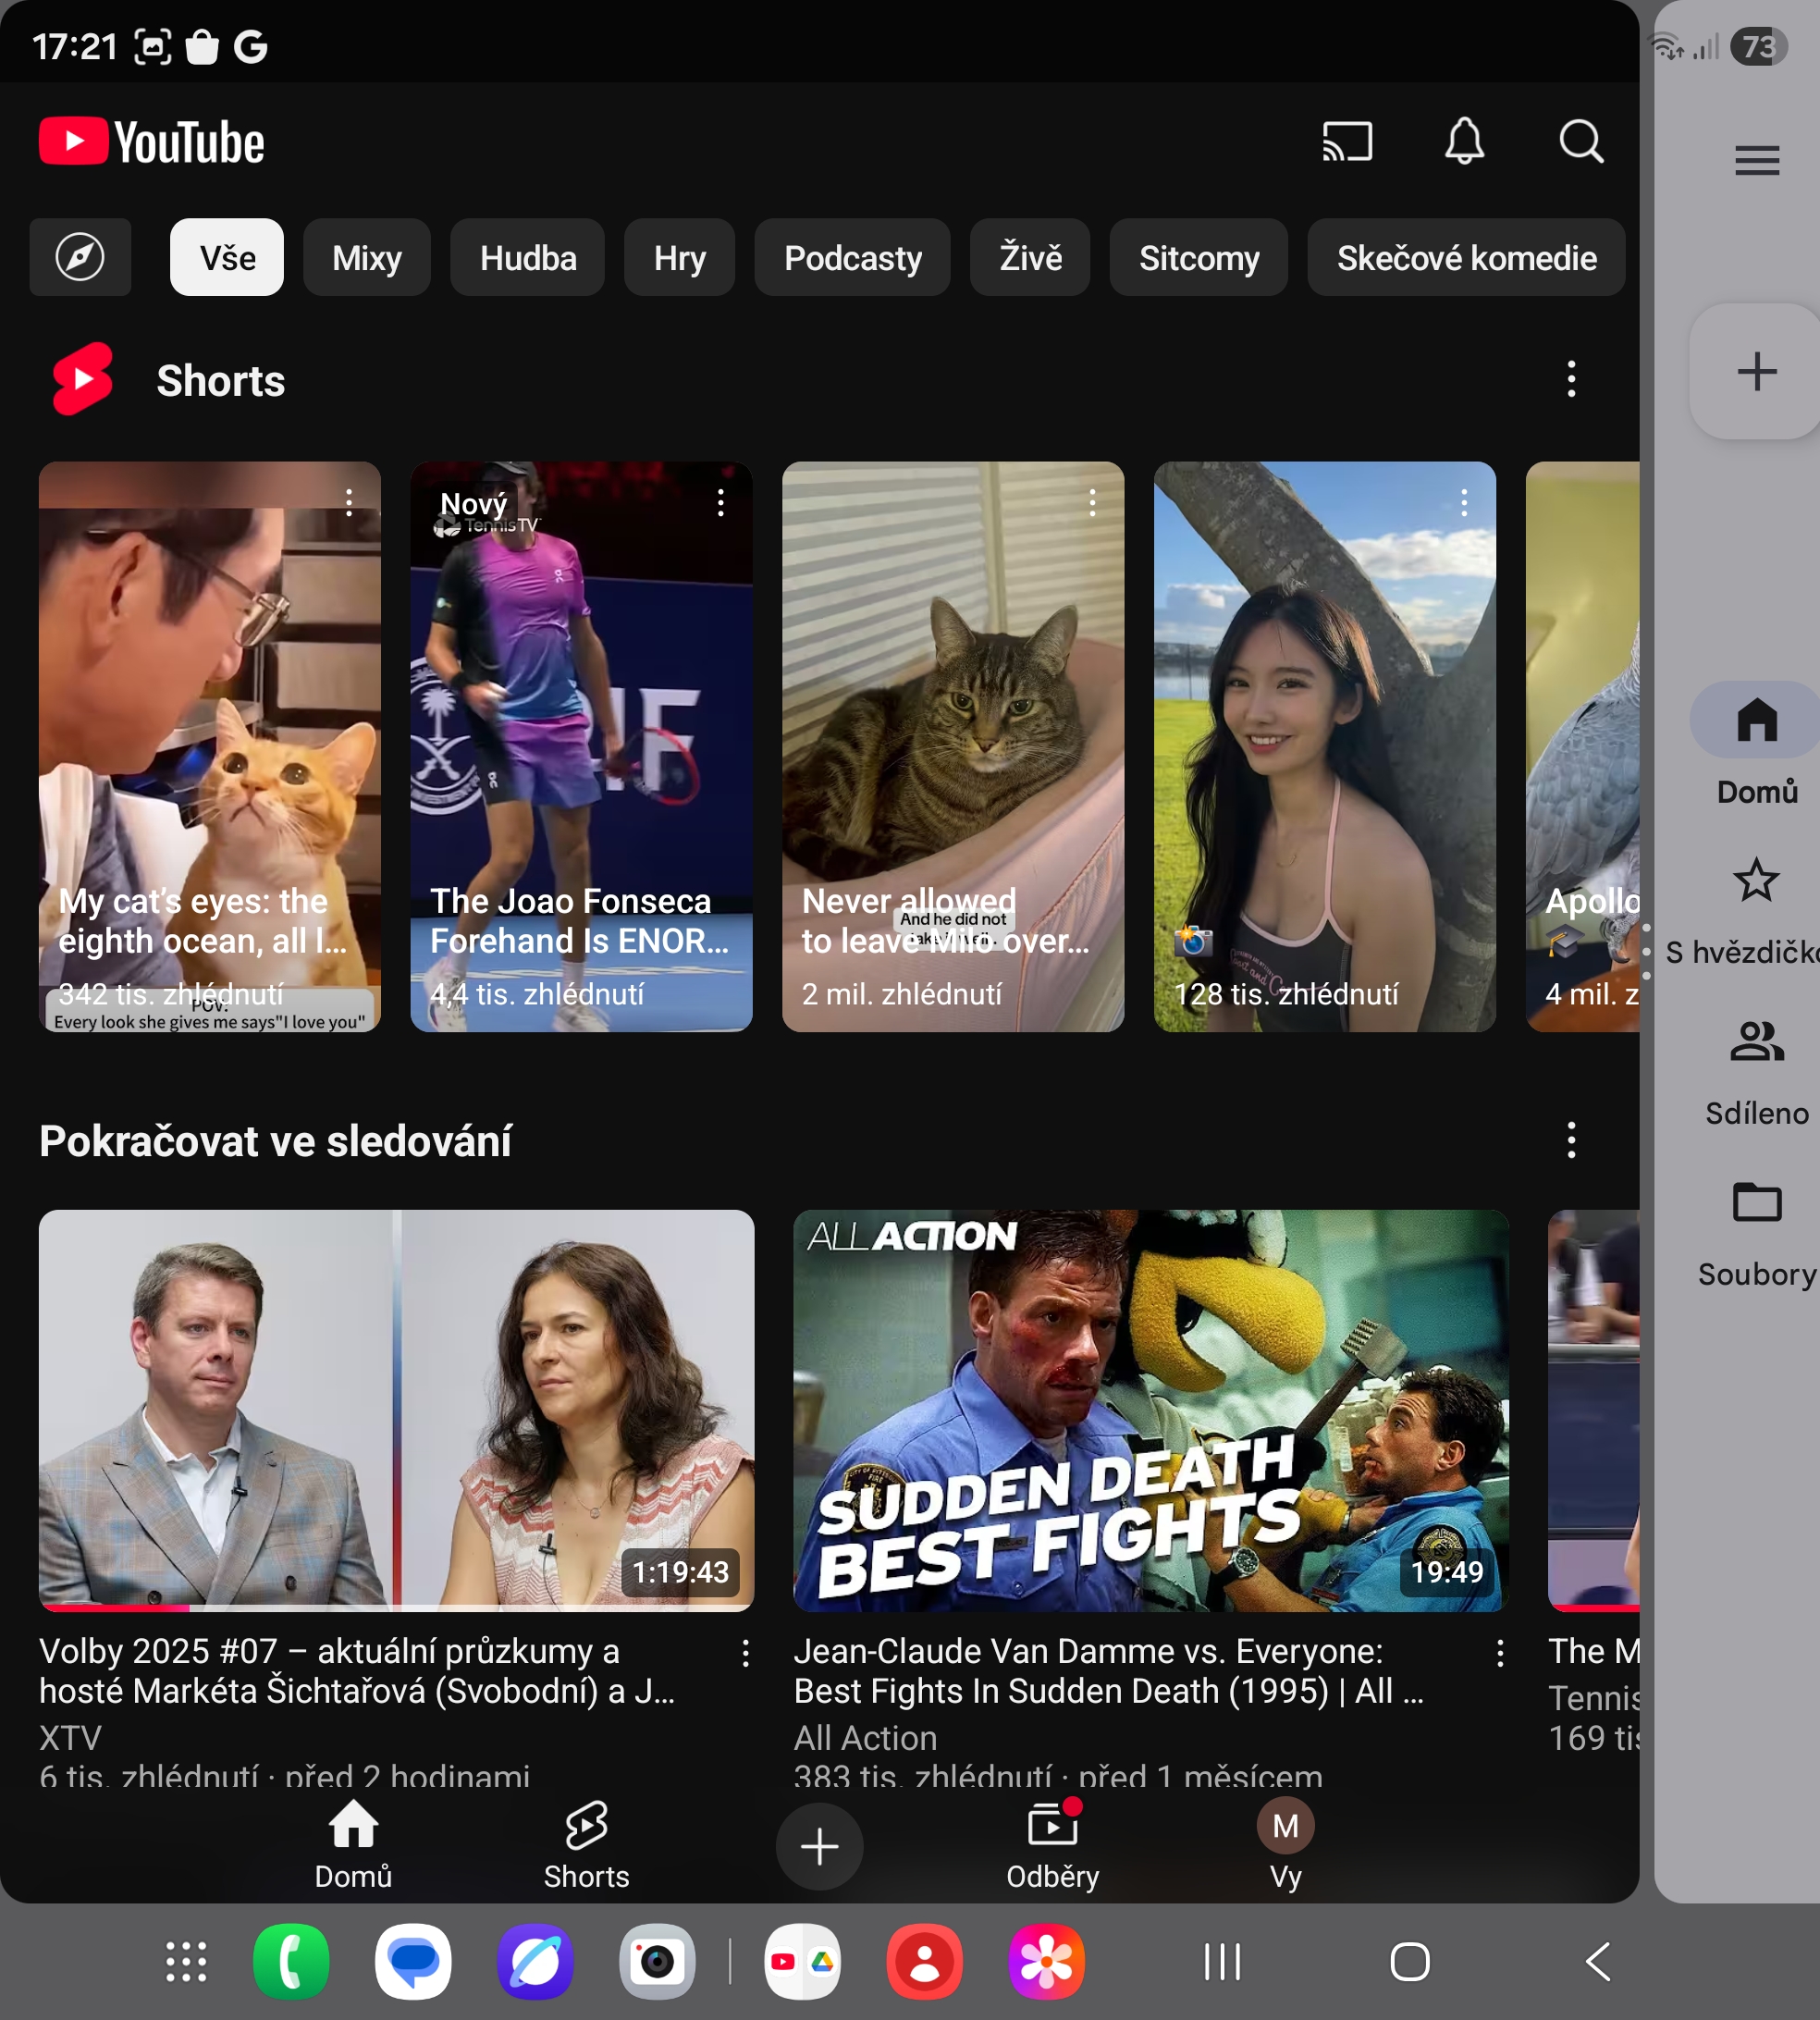Open the Explore compass chip

point(80,257)
